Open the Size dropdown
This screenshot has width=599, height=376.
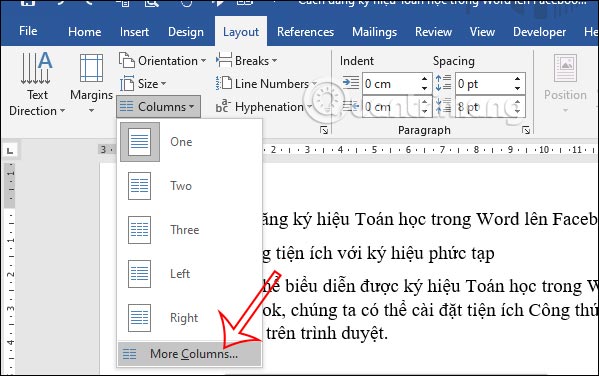click(143, 84)
